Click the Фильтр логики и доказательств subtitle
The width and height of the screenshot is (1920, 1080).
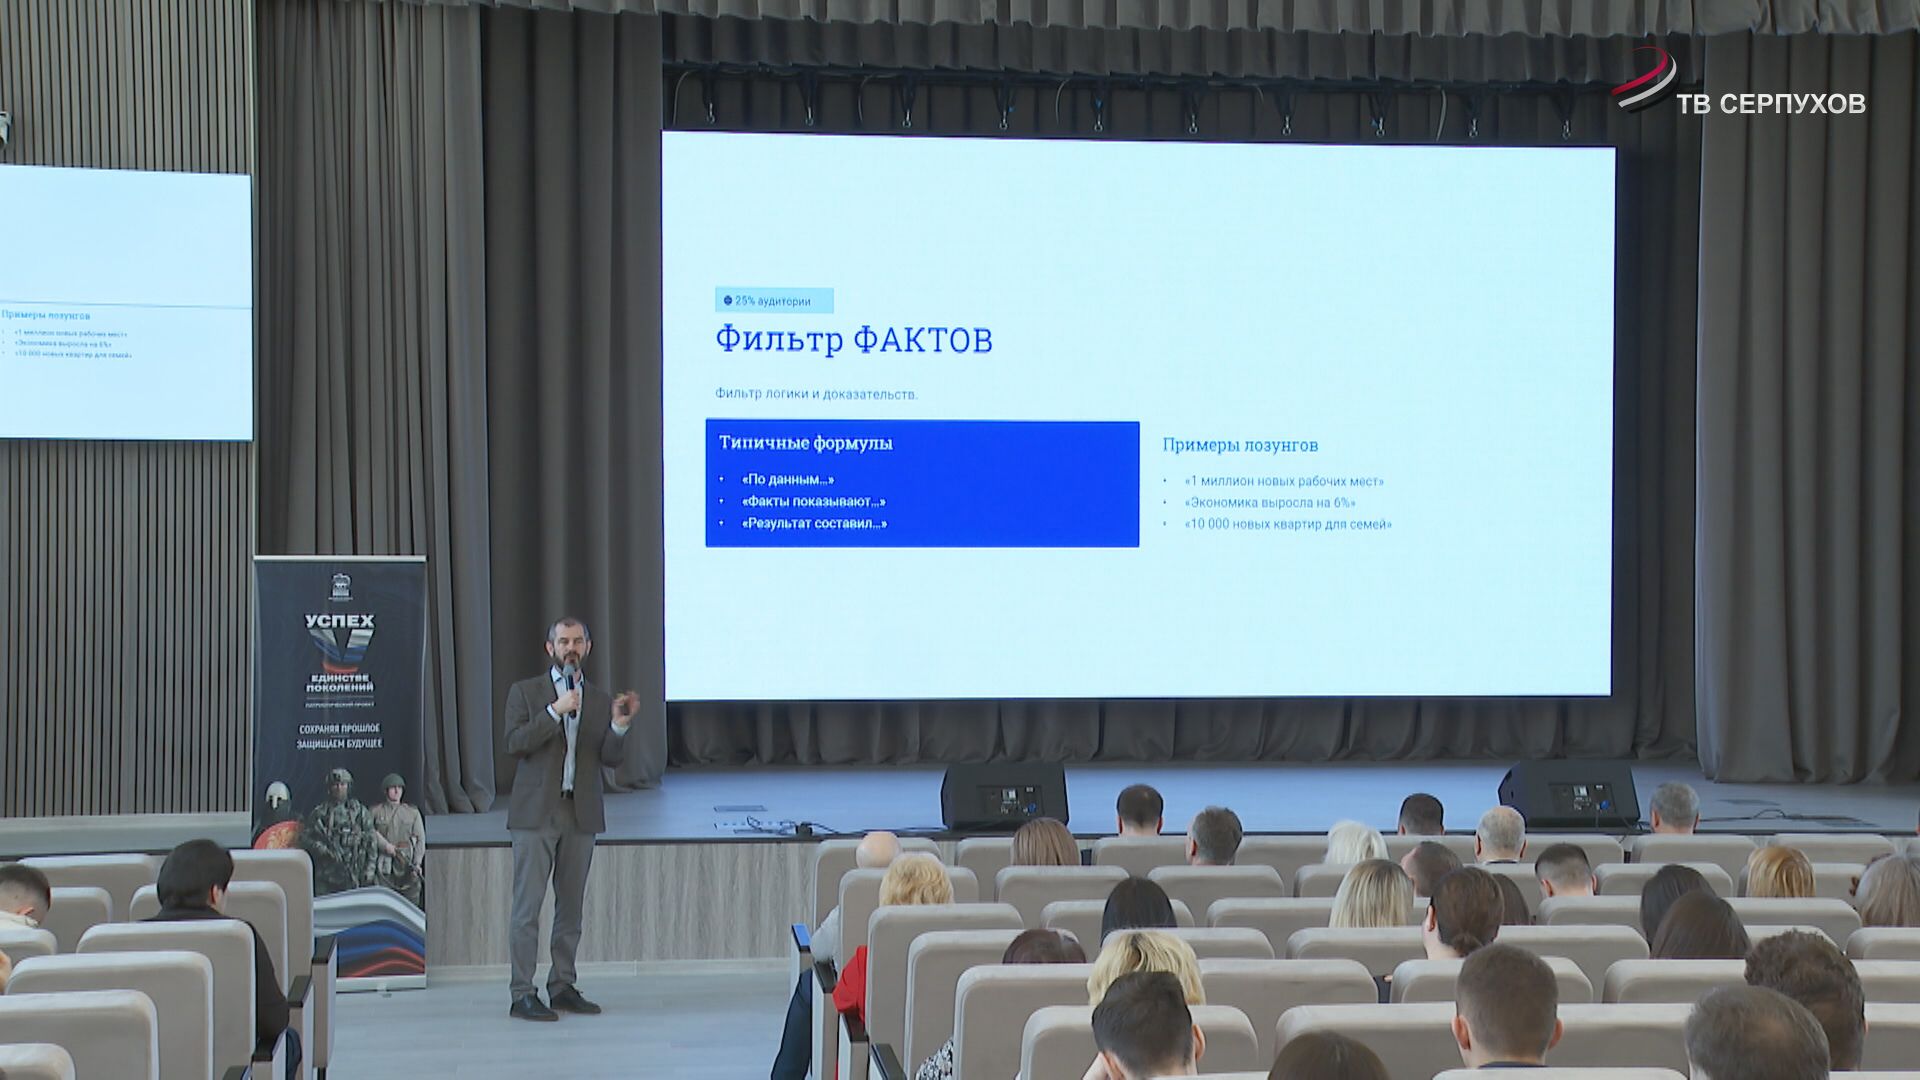coord(816,394)
